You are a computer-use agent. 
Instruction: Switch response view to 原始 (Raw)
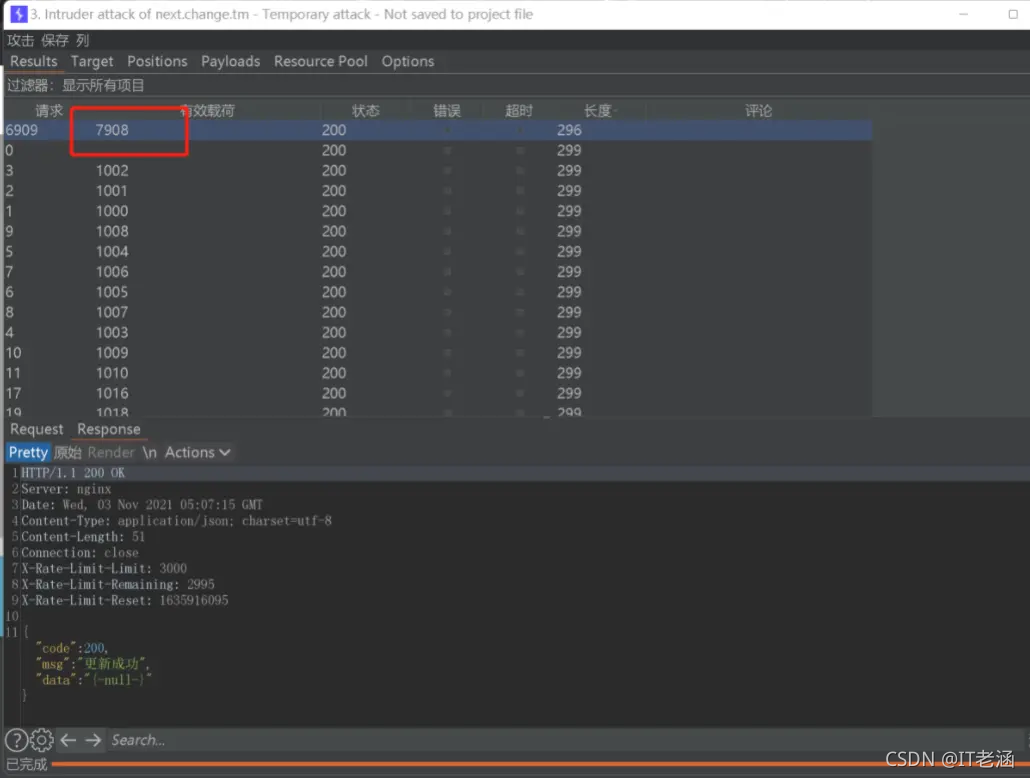(68, 452)
